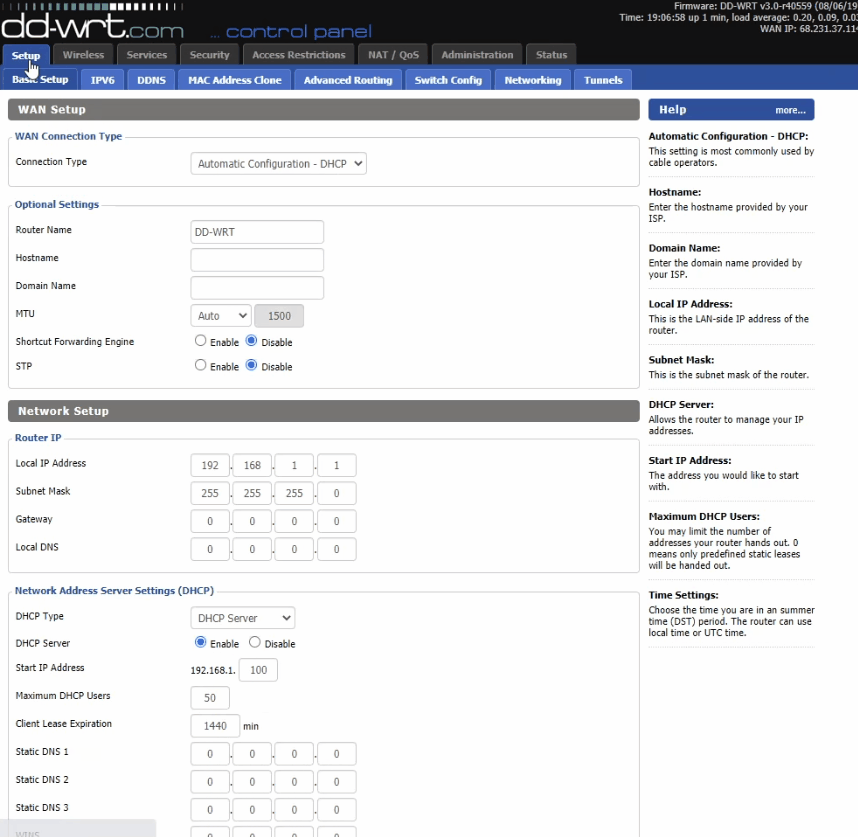The height and width of the screenshot is (837, 858).
Task: Click Static DNS 3 first octet
Action: pyautogui.click(x=210, y=810)
